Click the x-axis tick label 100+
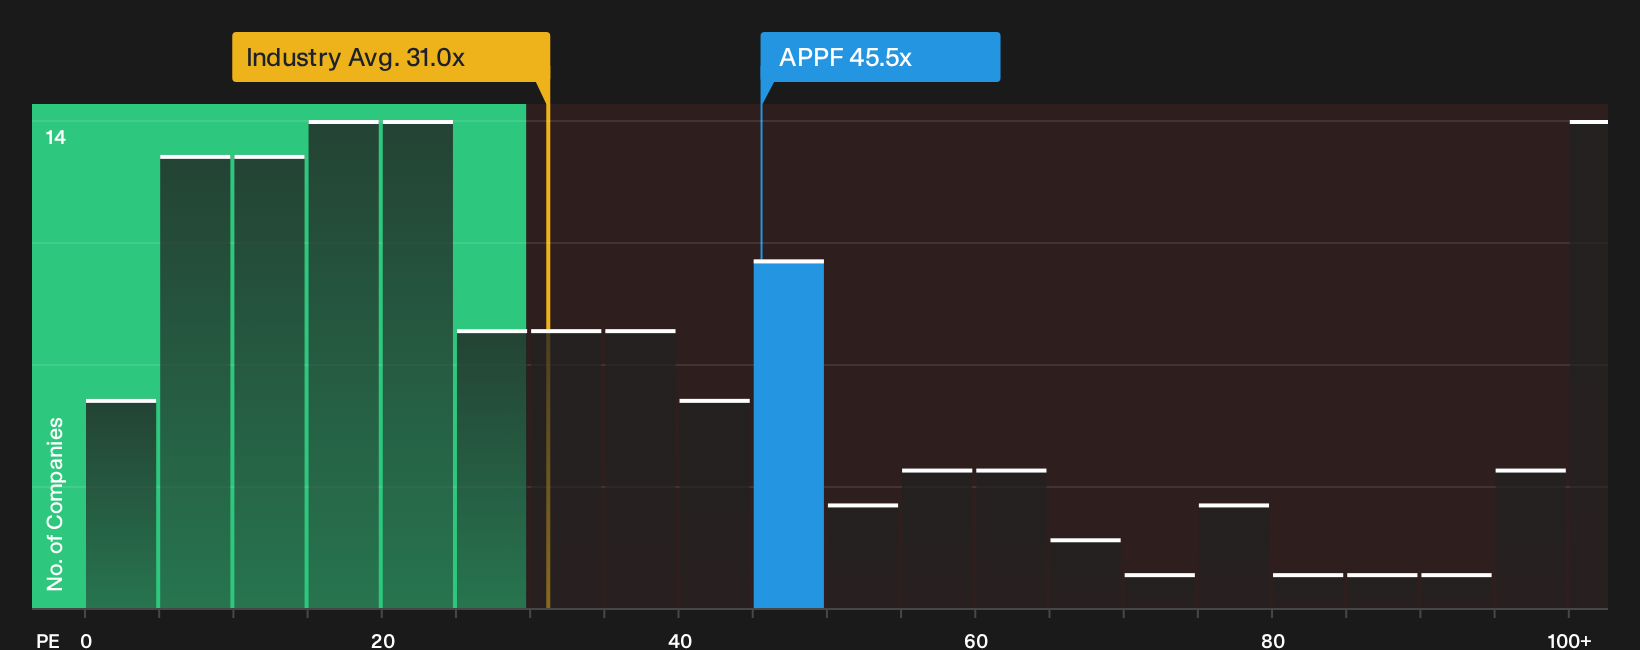The width and height of the screenshot is (1640, 650). [x=1569, y=640]
